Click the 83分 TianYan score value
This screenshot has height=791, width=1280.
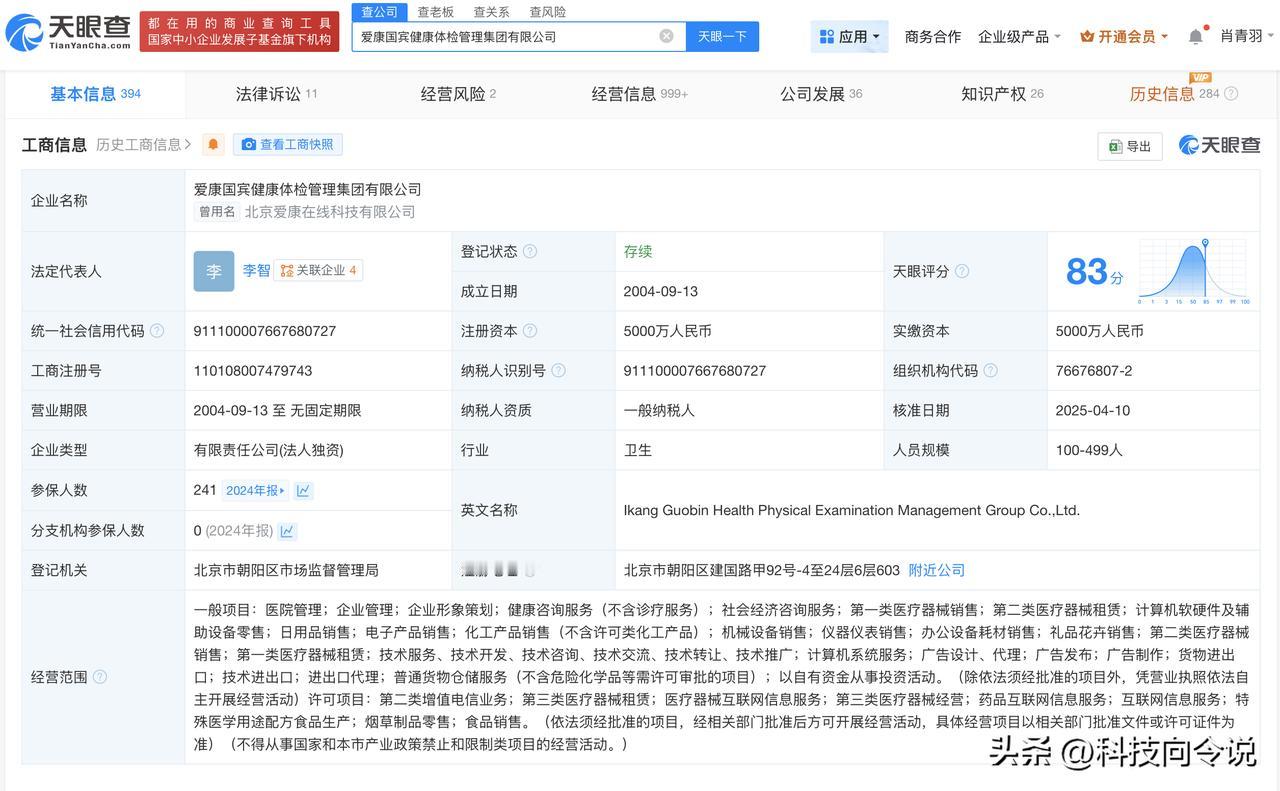click(1094, 272)
